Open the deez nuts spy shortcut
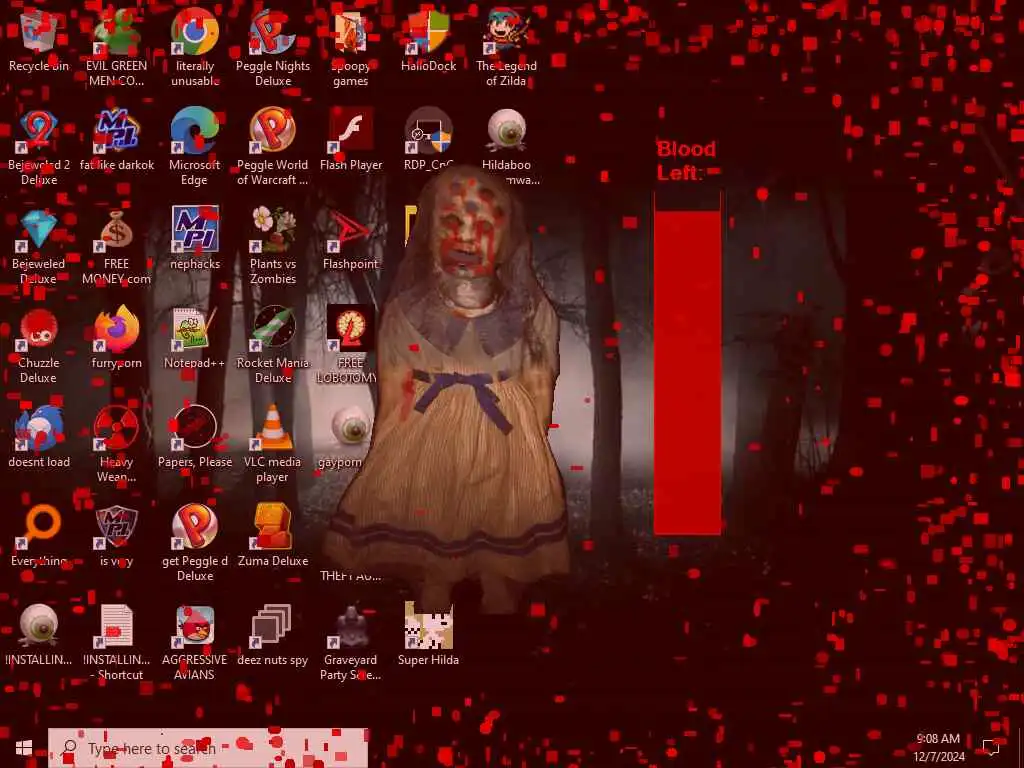Viewport: 1024px width, 768px height. 272,626
